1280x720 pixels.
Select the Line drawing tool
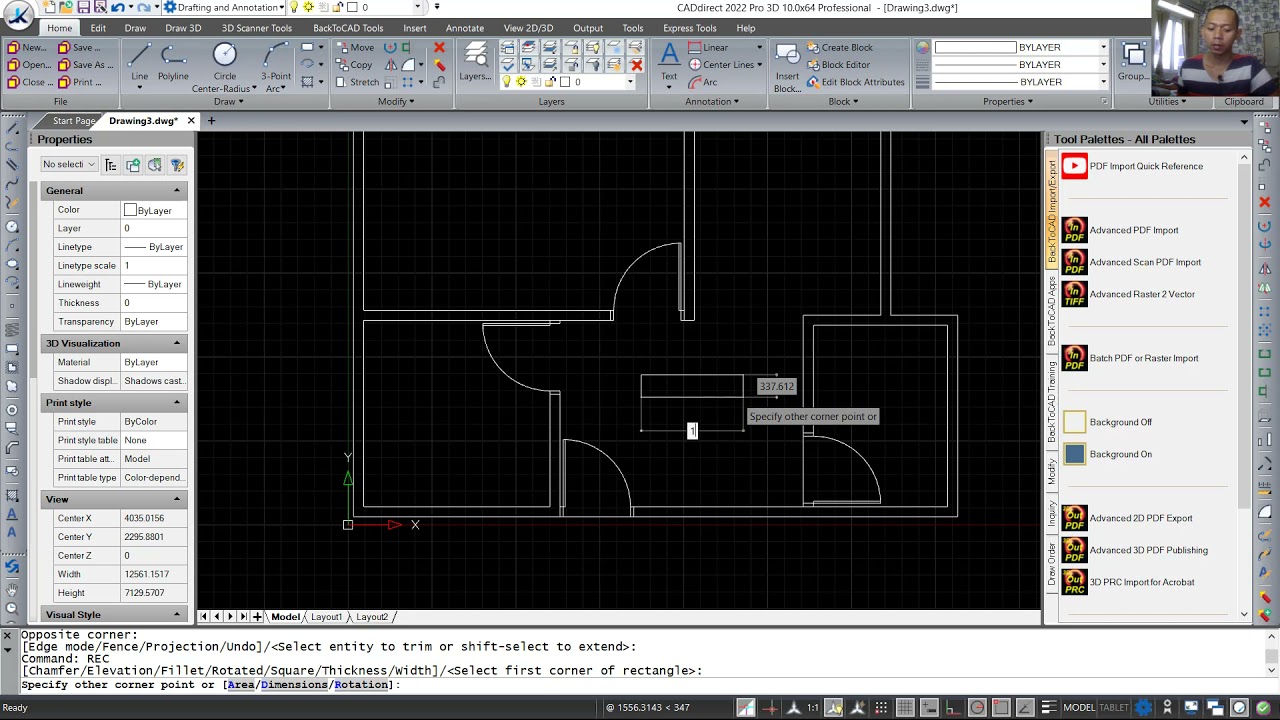click(x=139, y=62)
